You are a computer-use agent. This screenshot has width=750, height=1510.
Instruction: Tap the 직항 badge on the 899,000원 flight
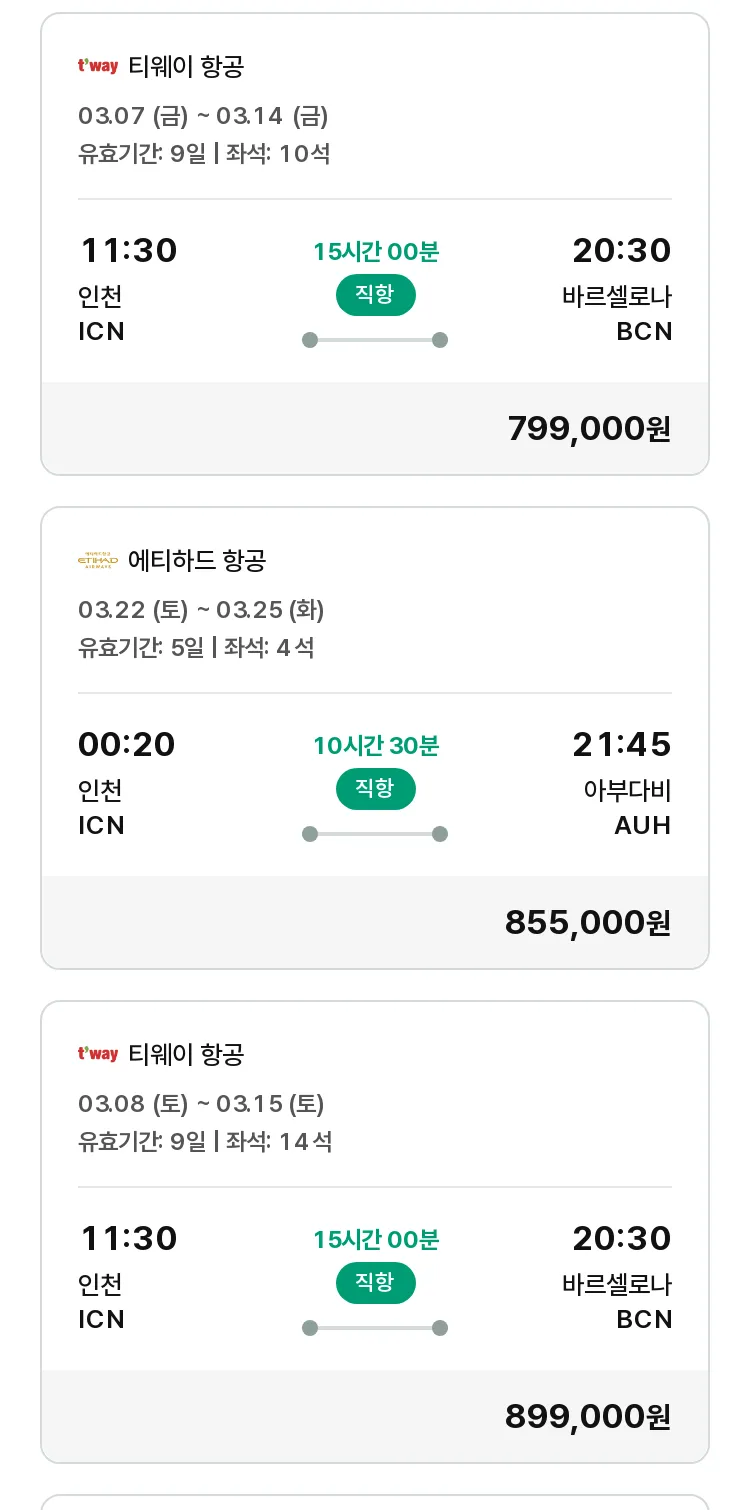375,1283
